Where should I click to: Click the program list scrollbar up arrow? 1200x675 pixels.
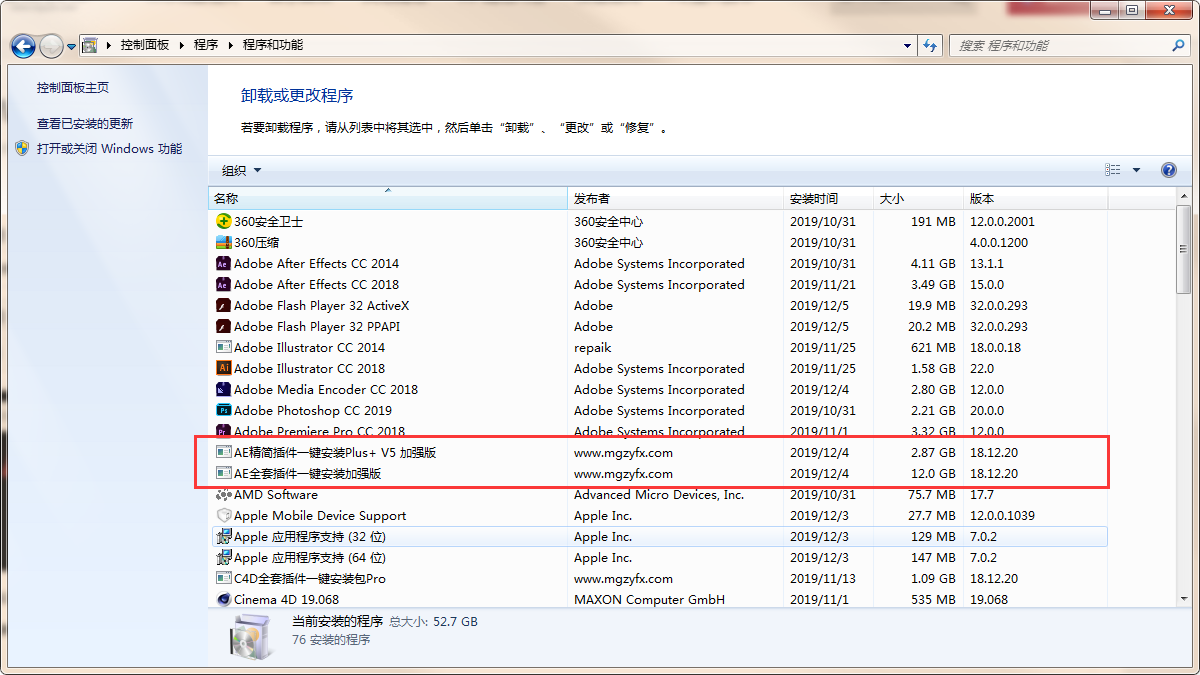pyautogui.click(x=1184, y=197)
